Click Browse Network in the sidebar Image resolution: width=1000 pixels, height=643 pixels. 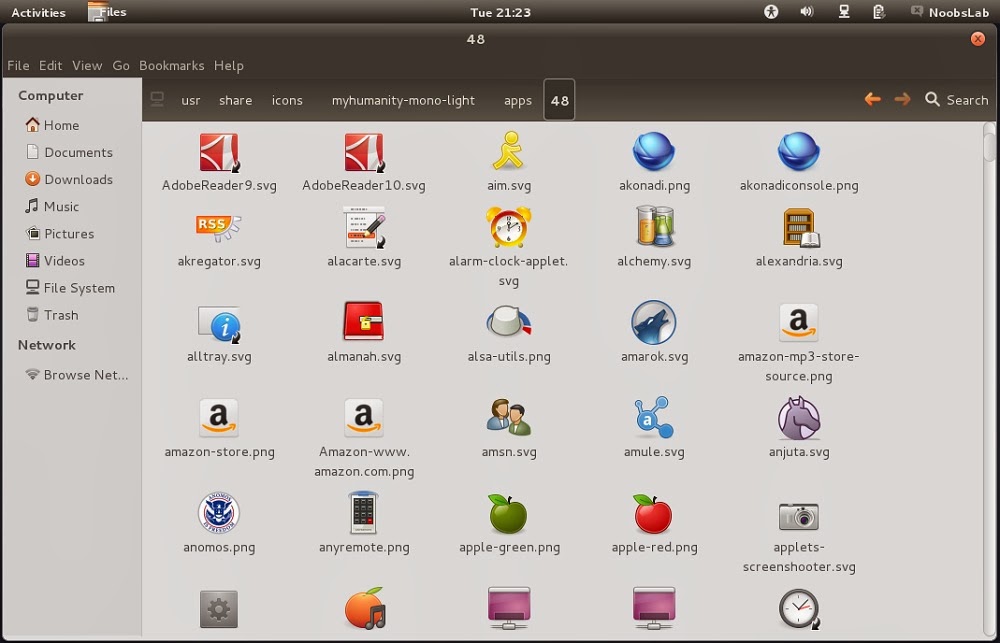(x=77, y=375)
